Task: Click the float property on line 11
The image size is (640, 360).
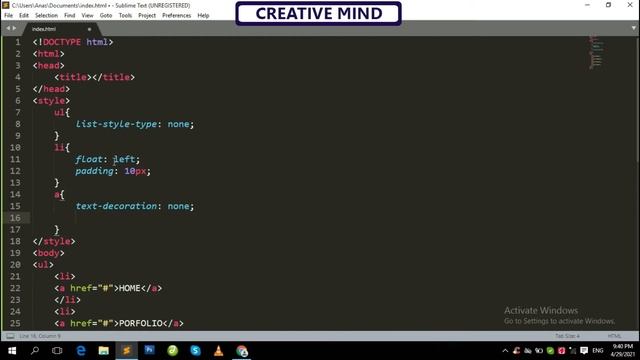Action: coord(89,159)
